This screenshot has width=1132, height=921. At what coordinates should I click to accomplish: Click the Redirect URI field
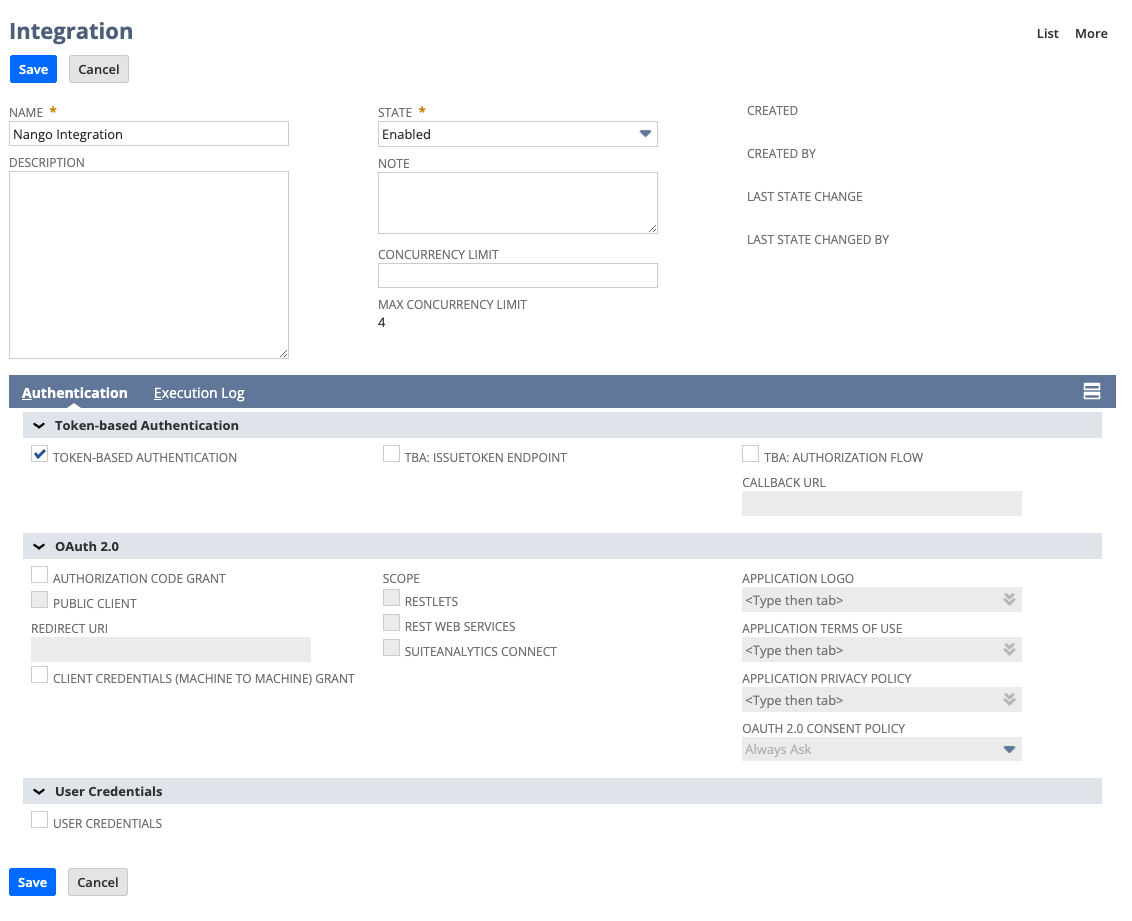click(170, 650)
